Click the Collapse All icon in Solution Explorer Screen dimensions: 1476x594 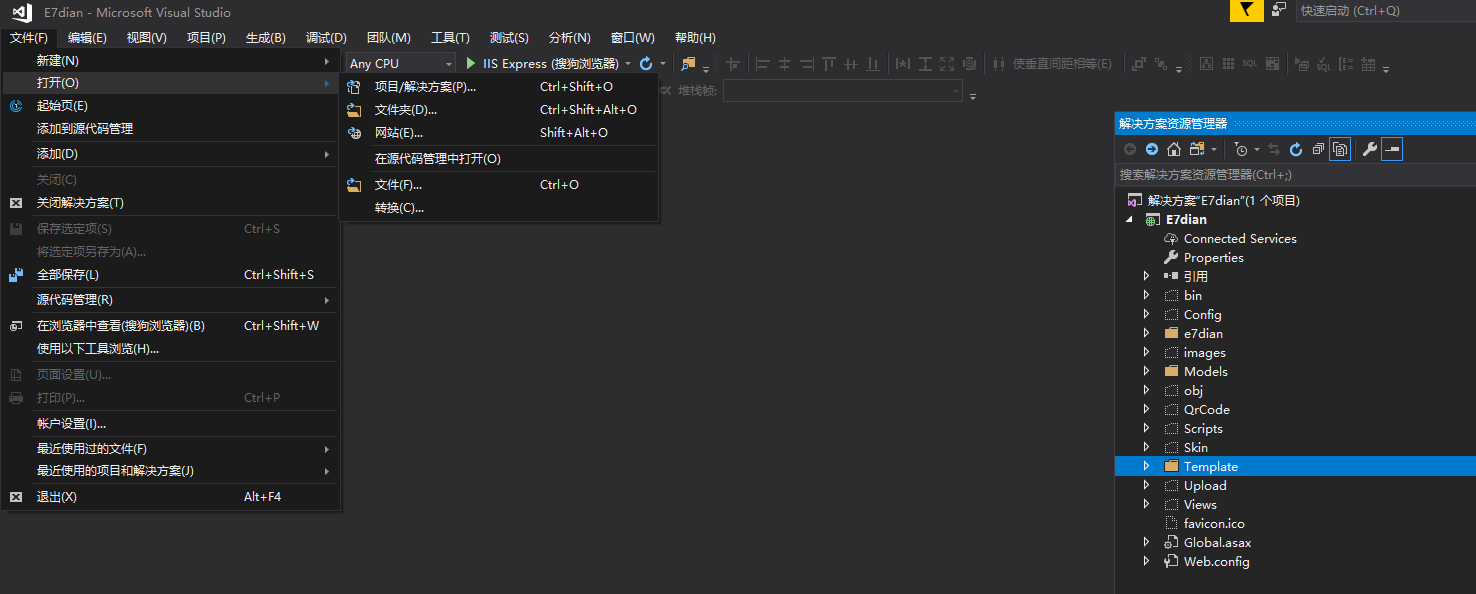pos(1318,149)
